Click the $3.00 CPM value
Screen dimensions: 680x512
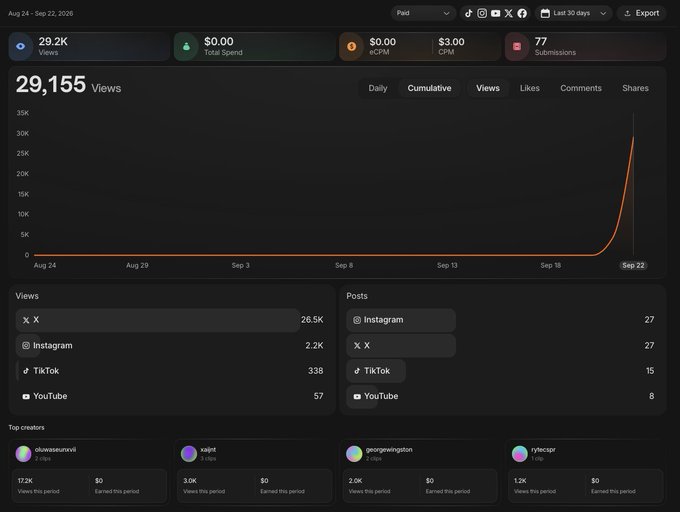click(451, 42)
